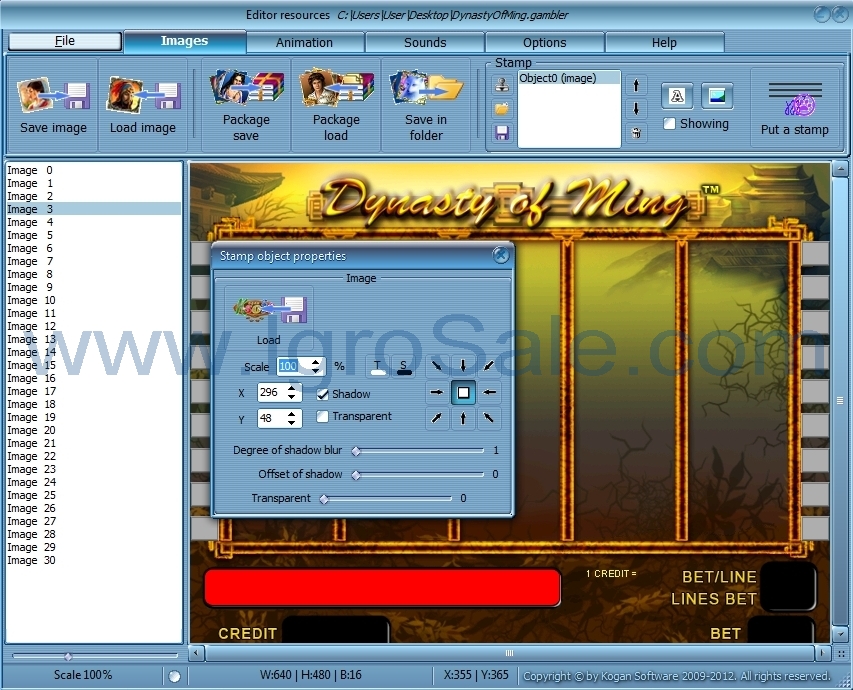Uncheck the Shadow checkbox
Image resolution: width=853 pixels, height=690 pixels.
point(323,394)
